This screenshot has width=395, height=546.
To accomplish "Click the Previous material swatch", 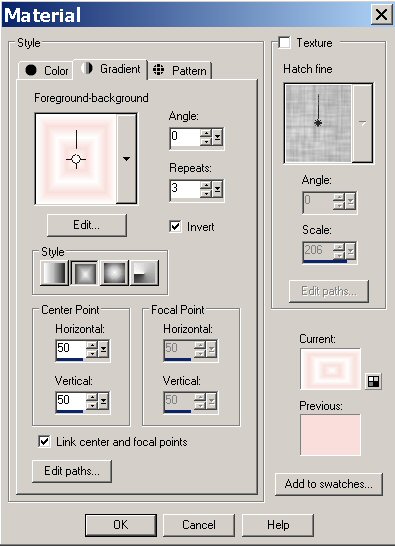I will [x=330, y=435].
